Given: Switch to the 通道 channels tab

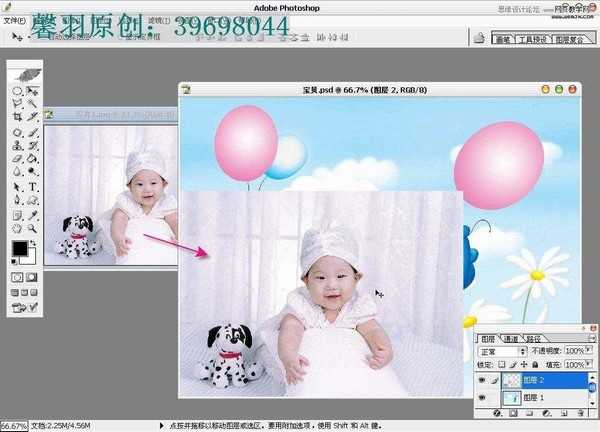Looking at the screenshot, I should pos(510,339).
